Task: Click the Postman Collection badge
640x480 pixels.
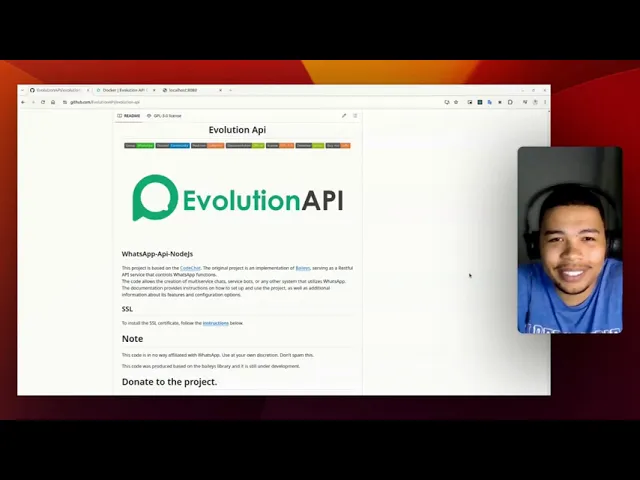Action: pyautogui.click(x=208, y=146)
